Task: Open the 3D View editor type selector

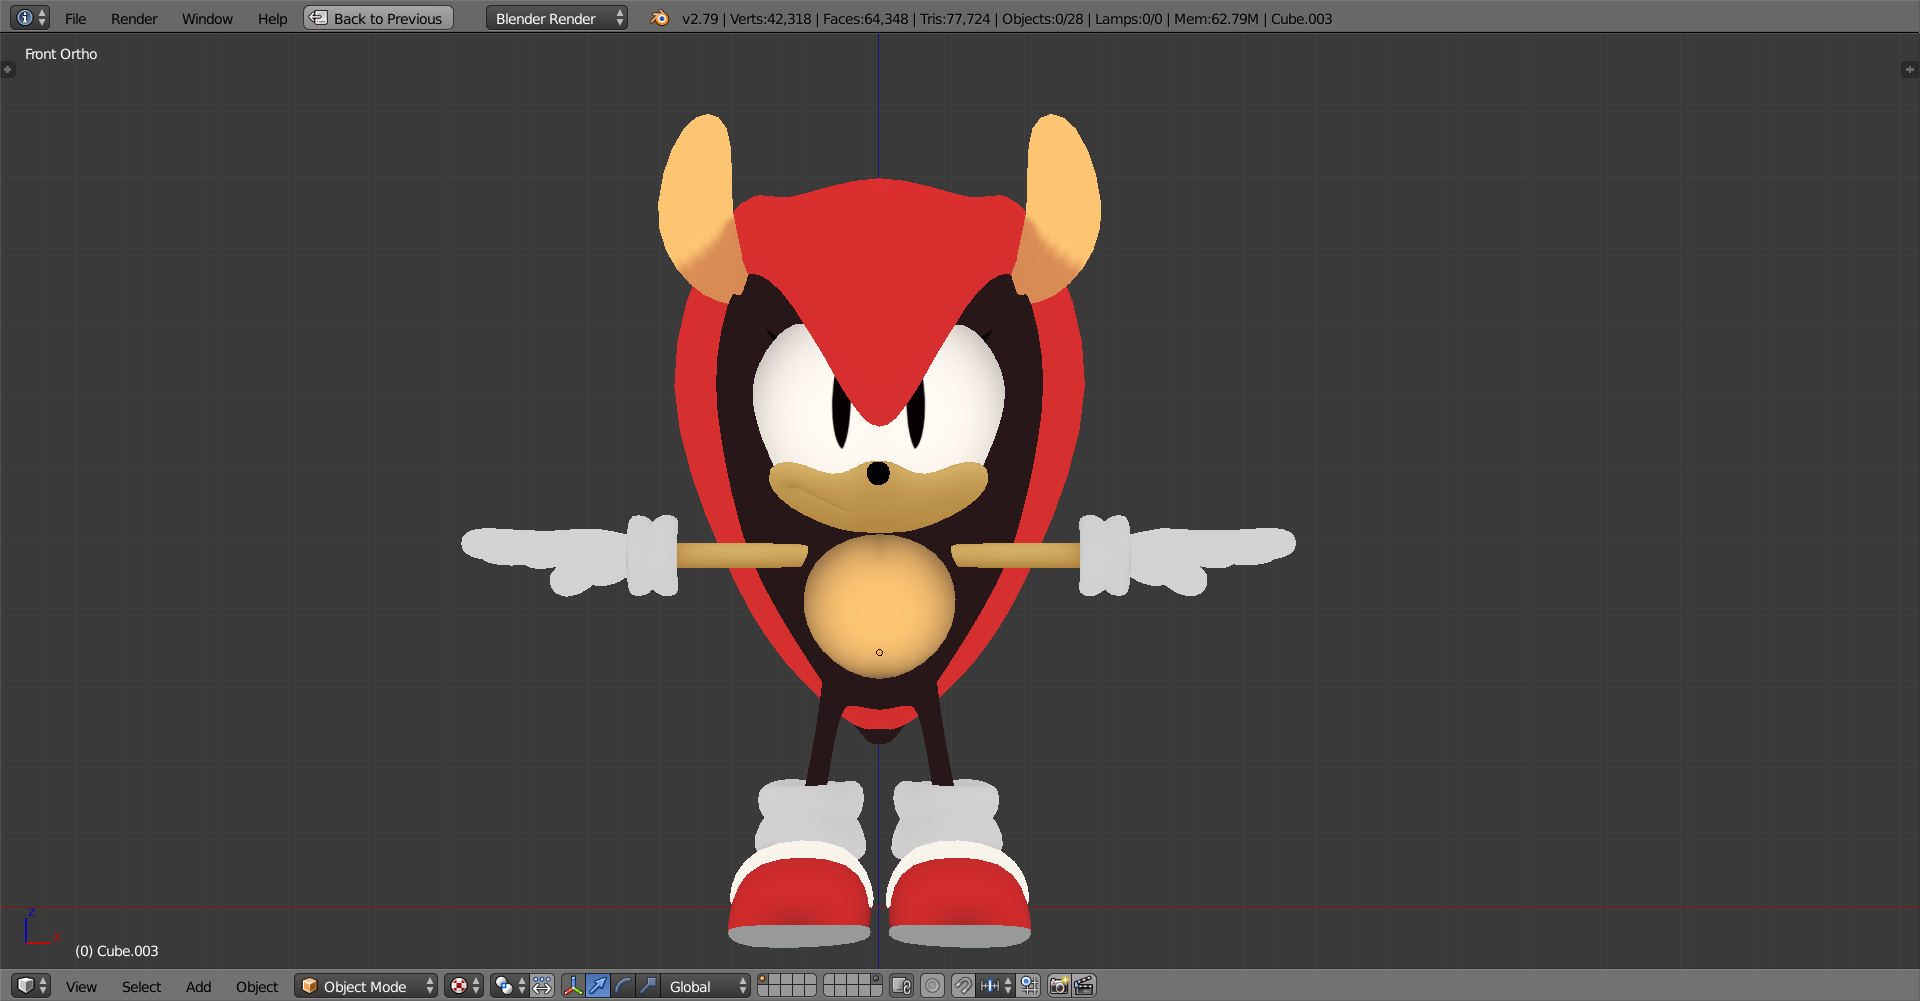Action: point(31,986)
